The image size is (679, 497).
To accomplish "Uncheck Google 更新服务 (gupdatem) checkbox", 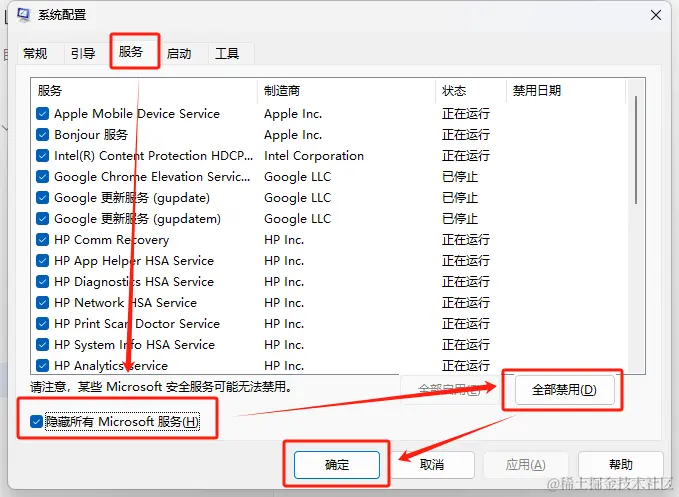I will click(42, 219).
